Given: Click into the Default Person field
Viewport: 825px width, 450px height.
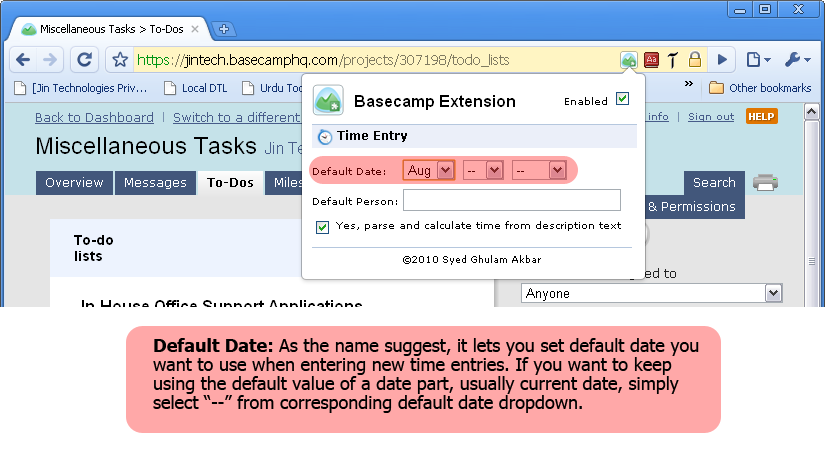Looking at the screenshot, I should (511, 200).
